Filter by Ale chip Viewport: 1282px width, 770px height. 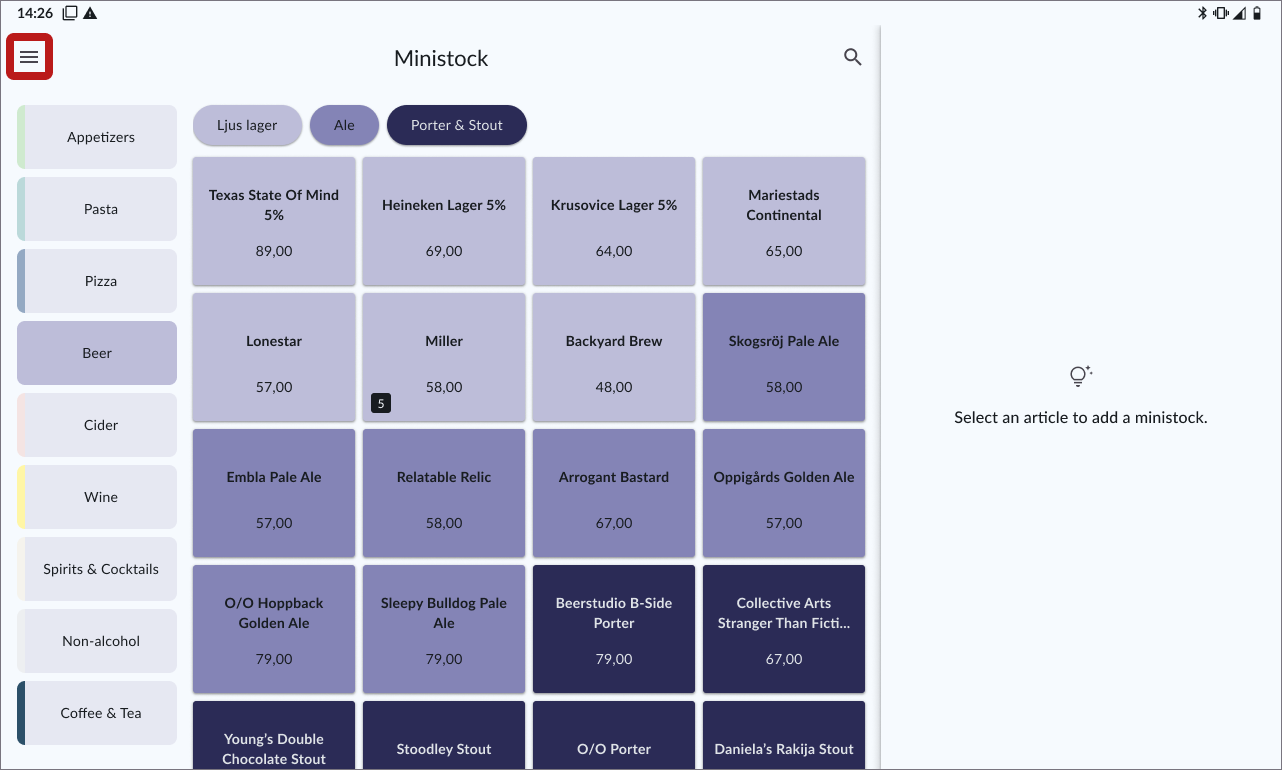[x=344, y=125]
